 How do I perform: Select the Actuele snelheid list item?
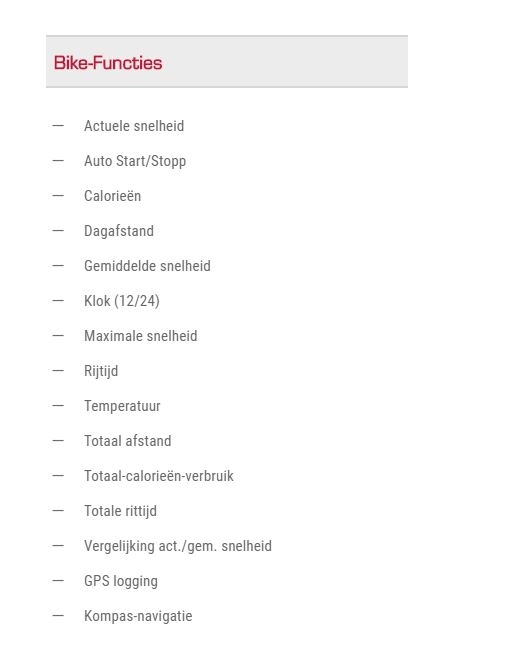pyautogui.click(x=134, y=126)
